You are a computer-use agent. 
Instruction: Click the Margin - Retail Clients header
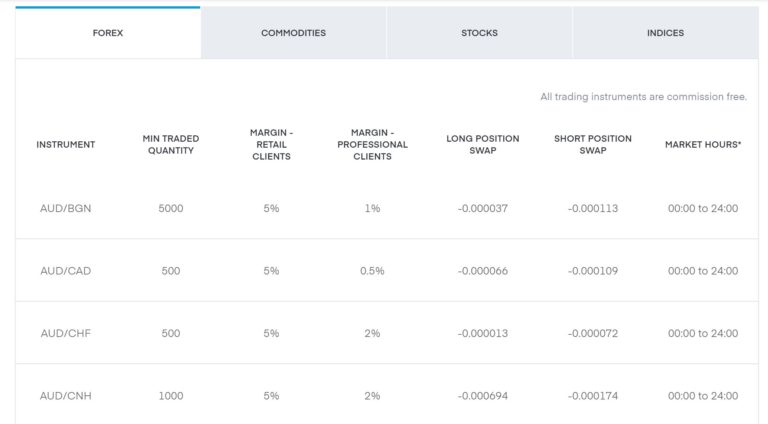[x=271, y=144]
